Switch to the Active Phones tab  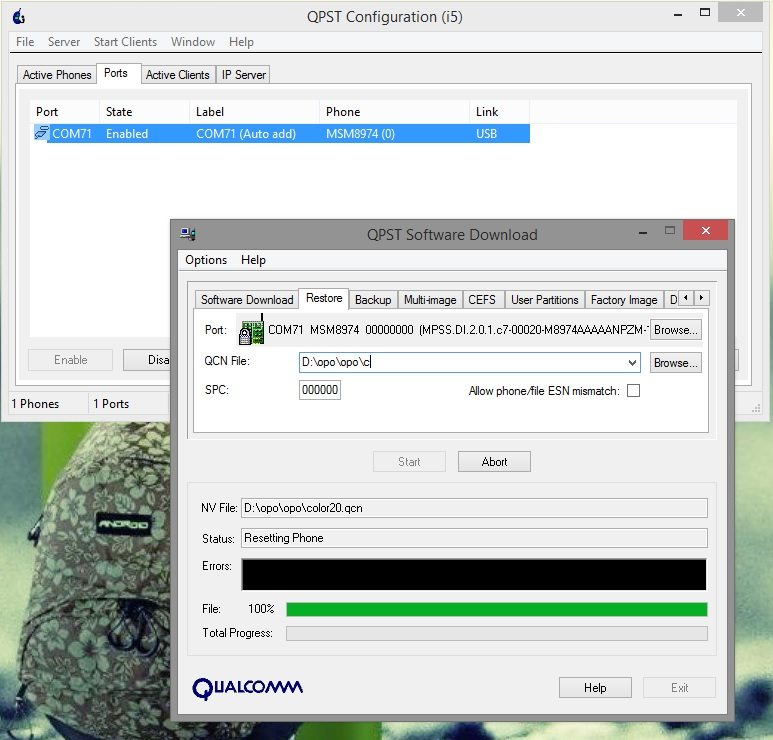click(57, 75)
